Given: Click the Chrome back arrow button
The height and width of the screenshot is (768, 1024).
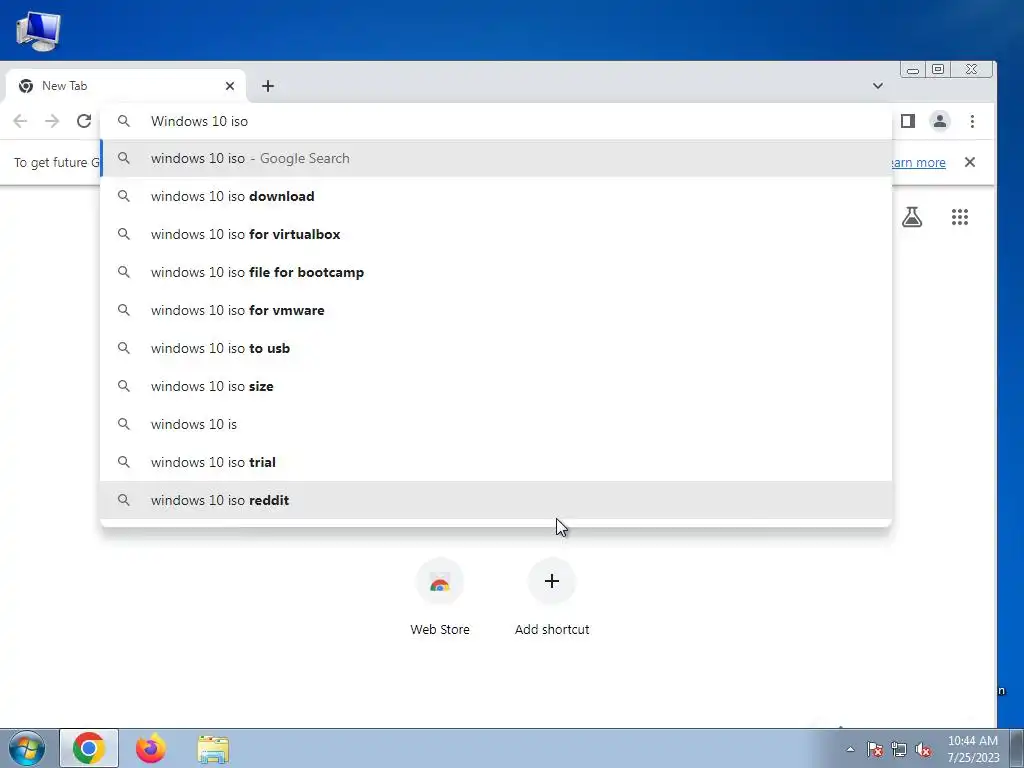Looking at the screenshot, I should 20,121.
